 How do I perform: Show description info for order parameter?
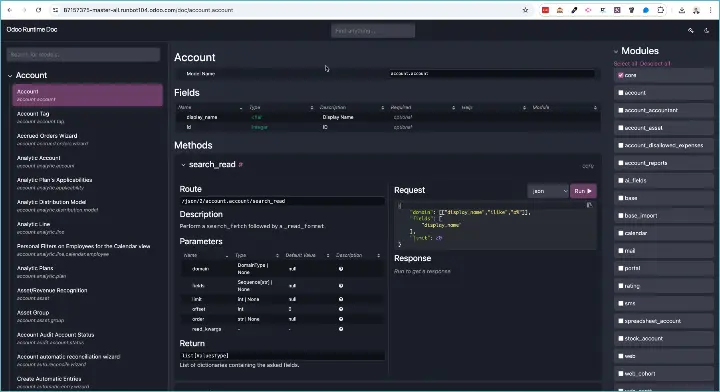point(341,319)
